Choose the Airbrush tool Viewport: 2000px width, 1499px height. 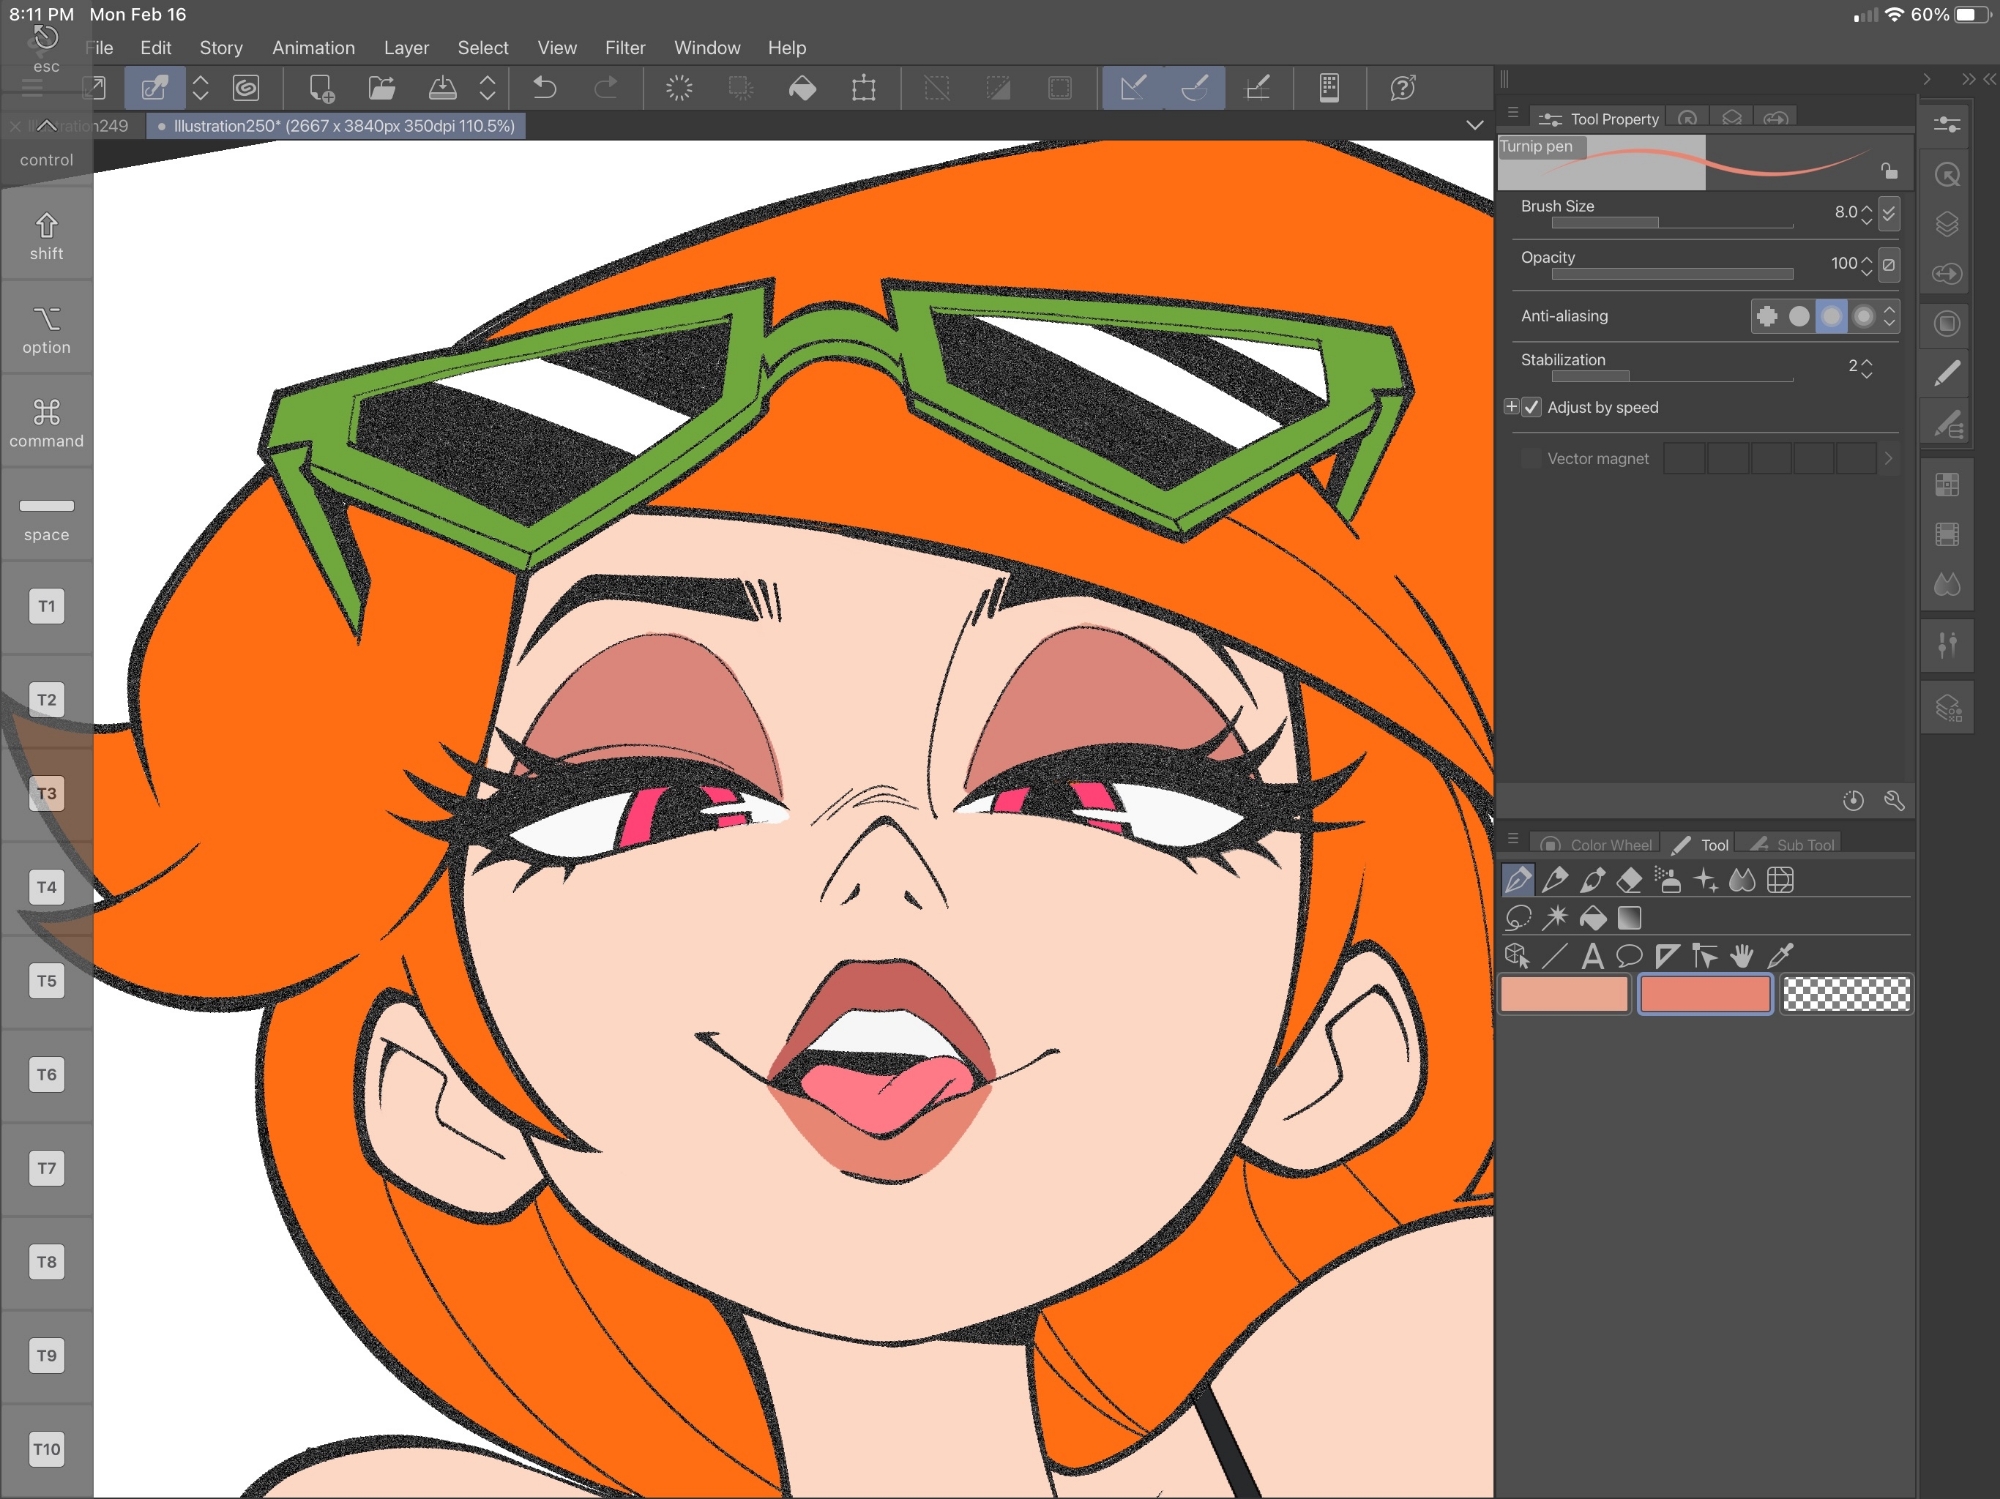tap(1667, 880)
